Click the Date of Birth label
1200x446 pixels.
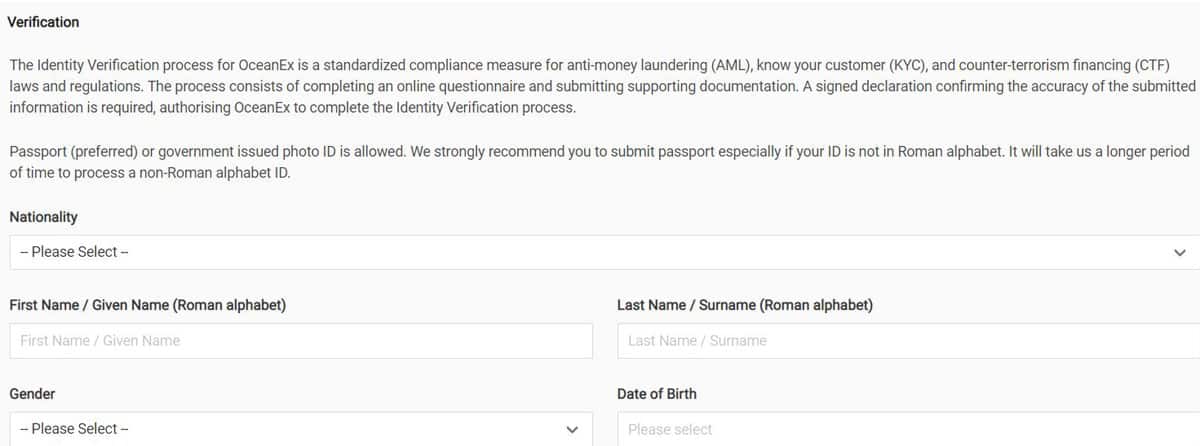657,394
